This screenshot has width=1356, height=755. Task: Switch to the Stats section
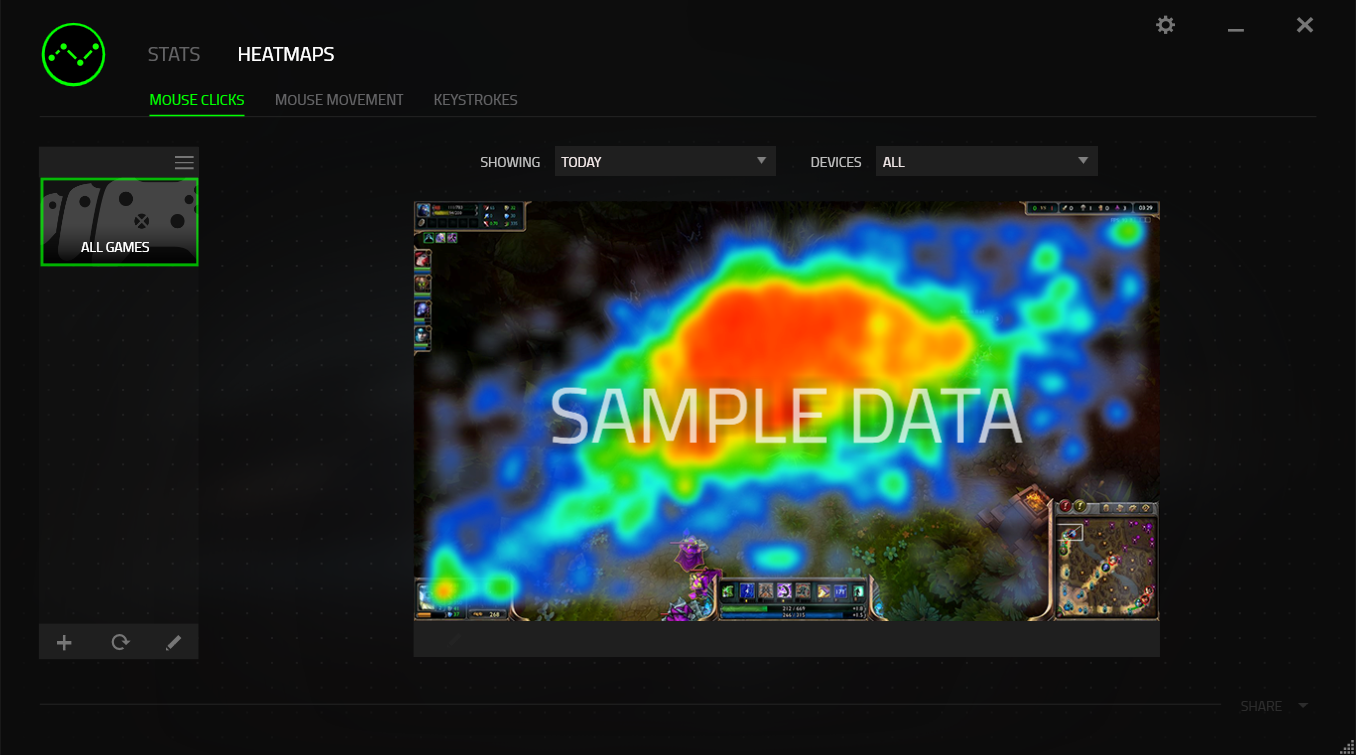174,55
